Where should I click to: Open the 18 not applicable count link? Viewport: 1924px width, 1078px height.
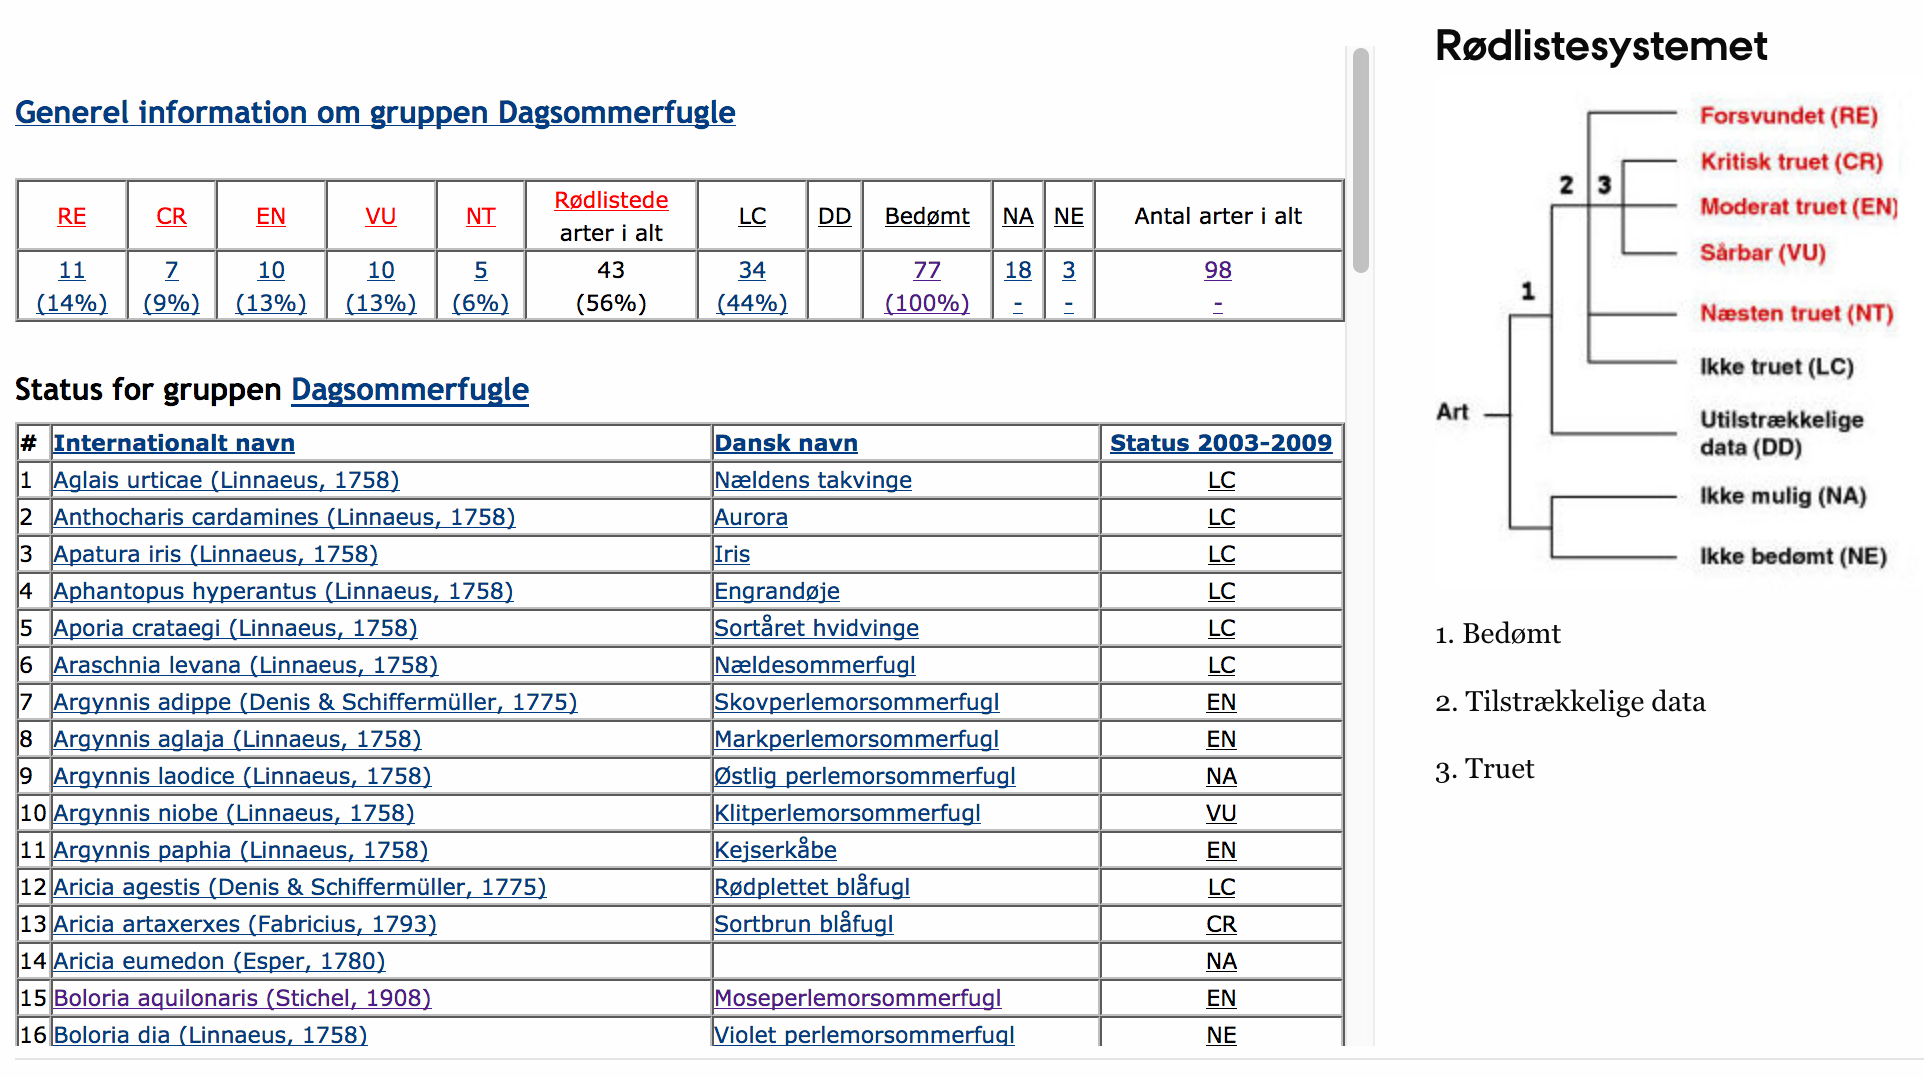[1018, 270]
